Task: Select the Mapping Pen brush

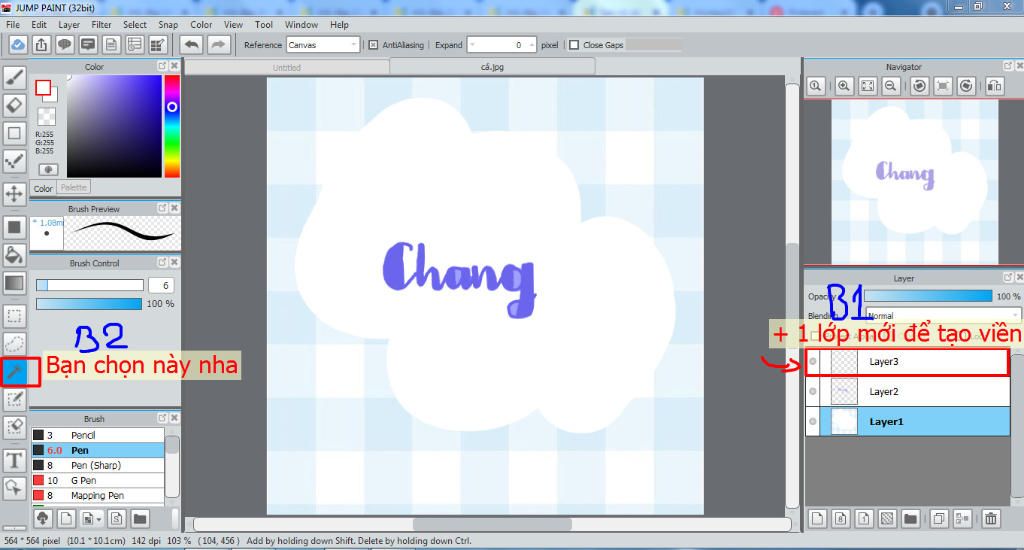Action: (98, 495)
